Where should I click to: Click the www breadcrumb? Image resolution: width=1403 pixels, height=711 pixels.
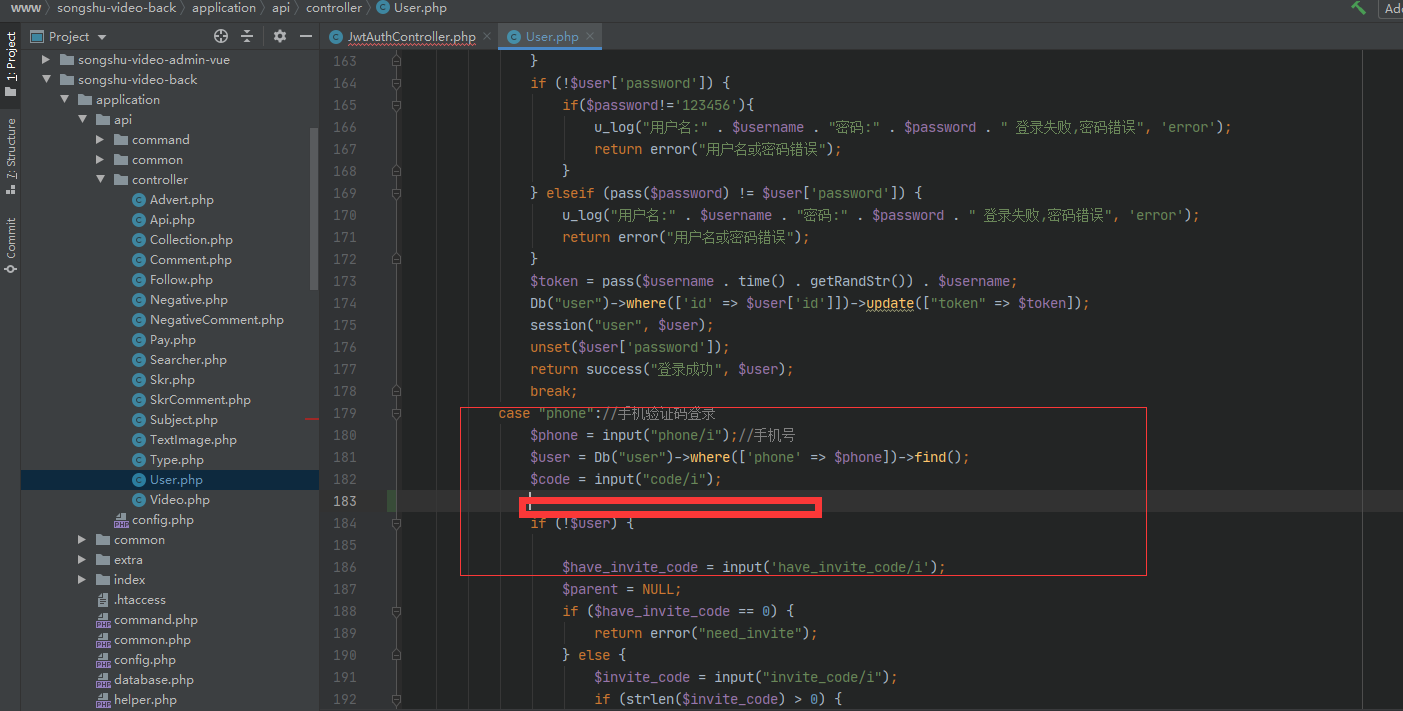click(25, 8)
